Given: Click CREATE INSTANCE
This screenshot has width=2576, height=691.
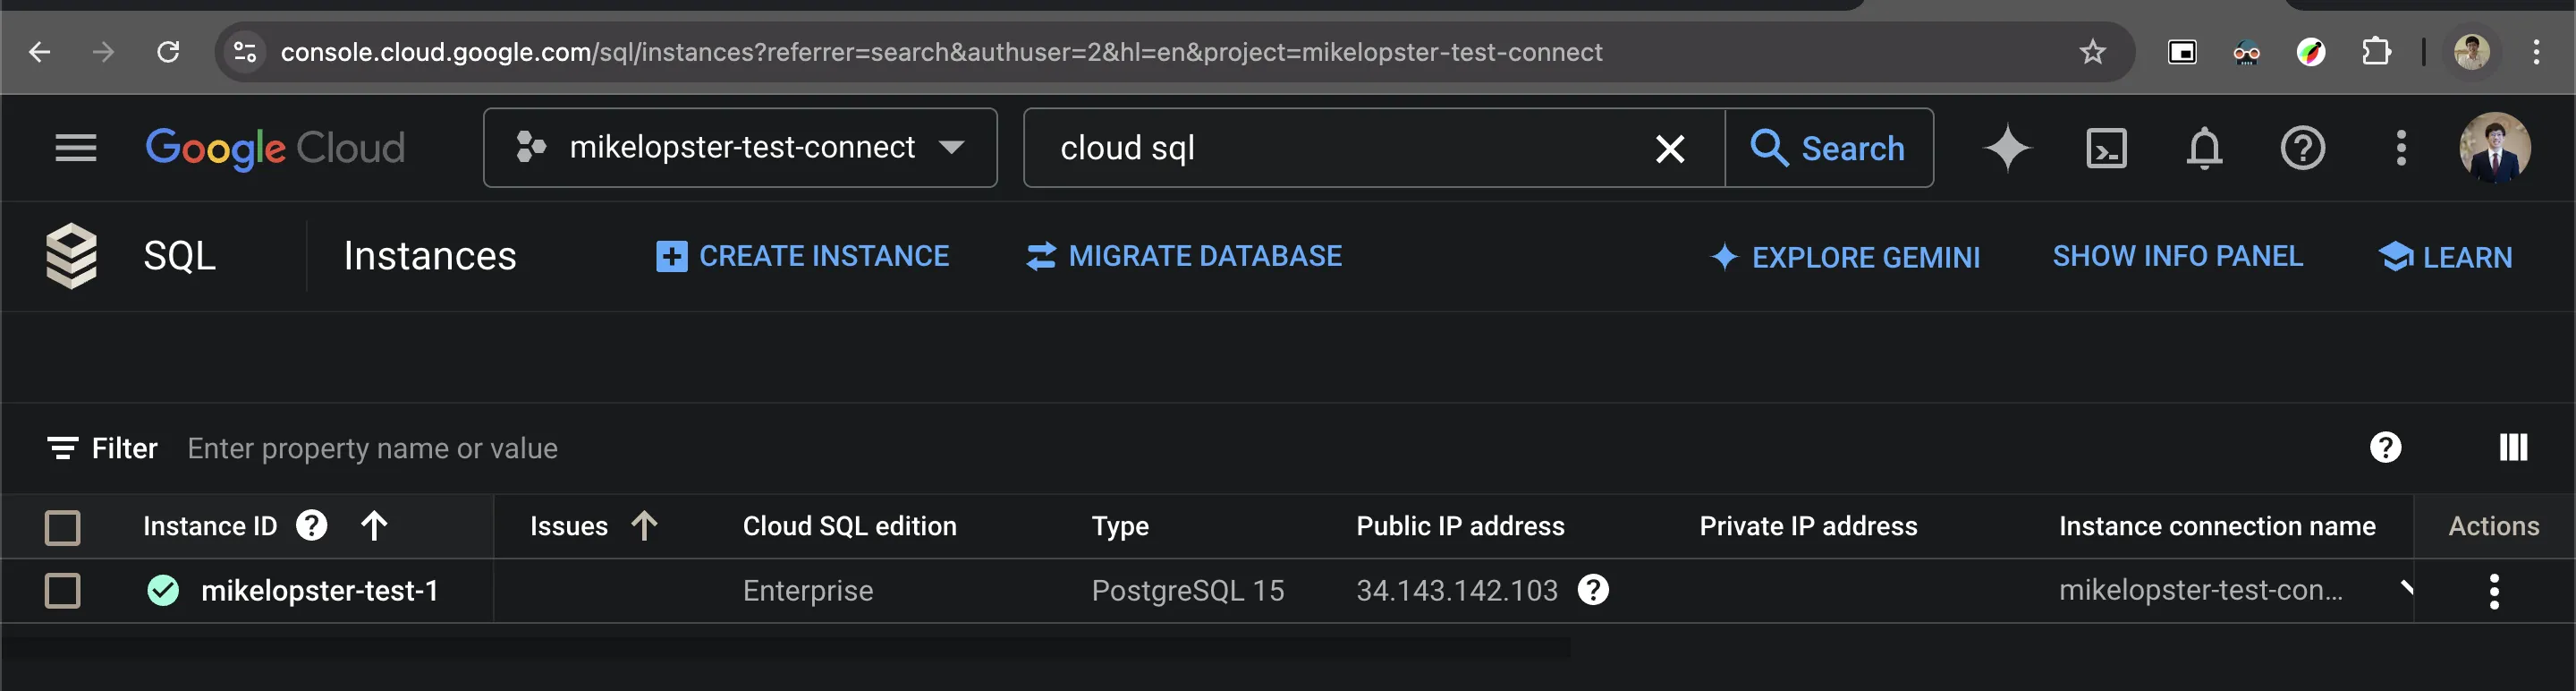Looking at the screenshot, I should (x=802, y=256).
